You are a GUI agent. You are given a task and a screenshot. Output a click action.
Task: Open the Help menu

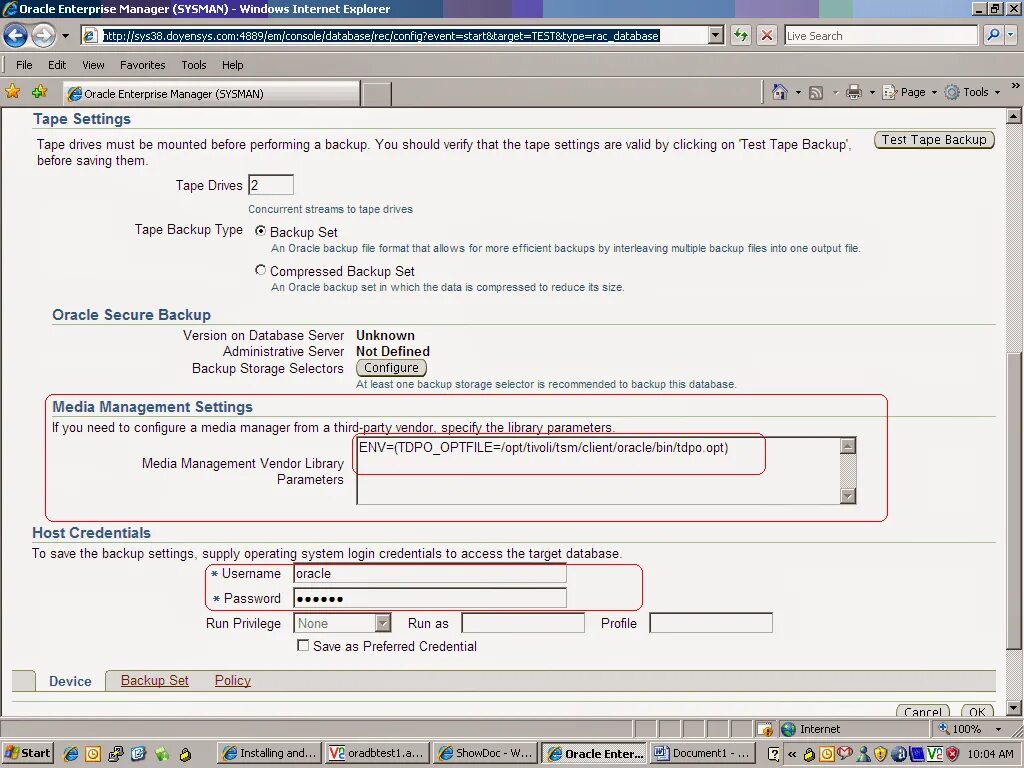tap(232, 65)
